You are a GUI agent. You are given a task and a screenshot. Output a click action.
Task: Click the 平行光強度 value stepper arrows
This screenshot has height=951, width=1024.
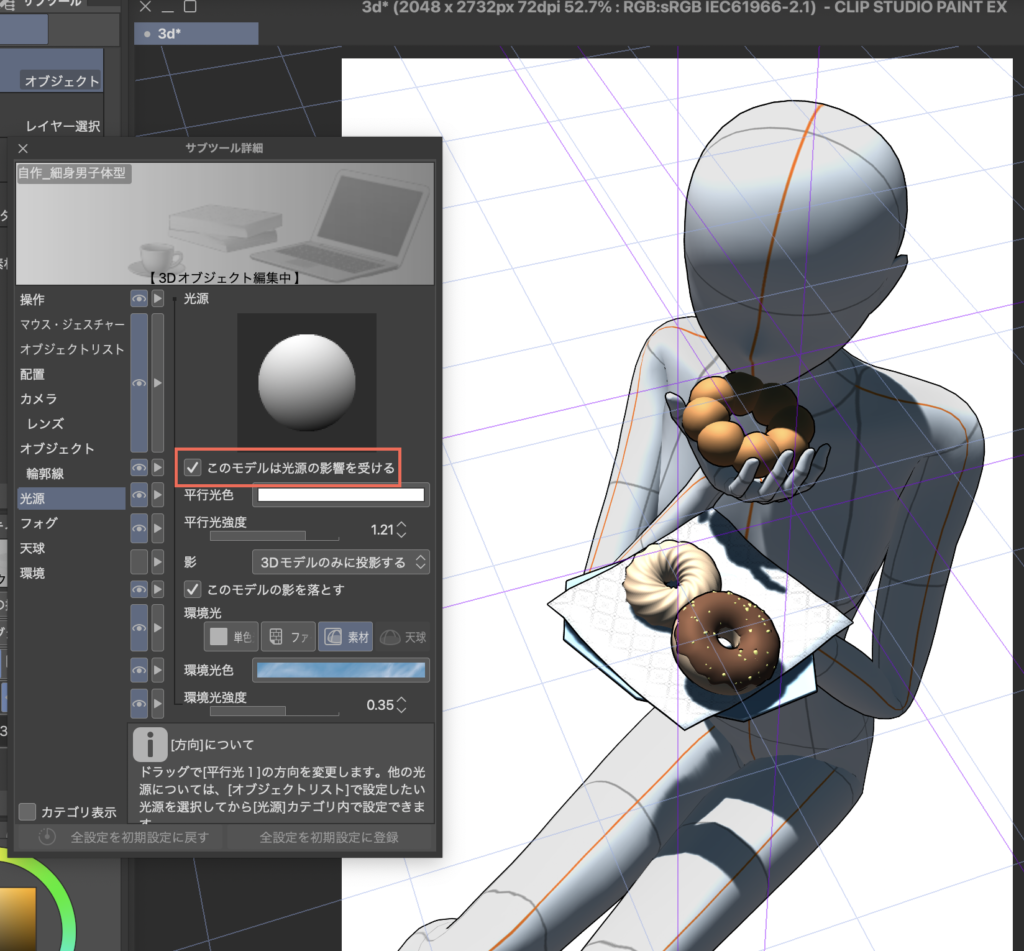(x=402, y=529)
